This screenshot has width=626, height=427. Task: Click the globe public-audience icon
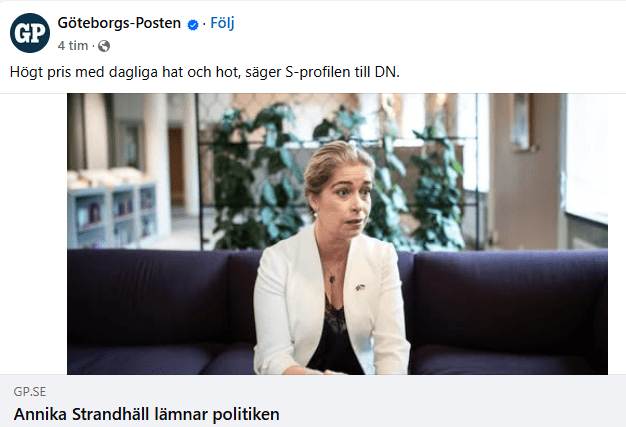(104, 46)
